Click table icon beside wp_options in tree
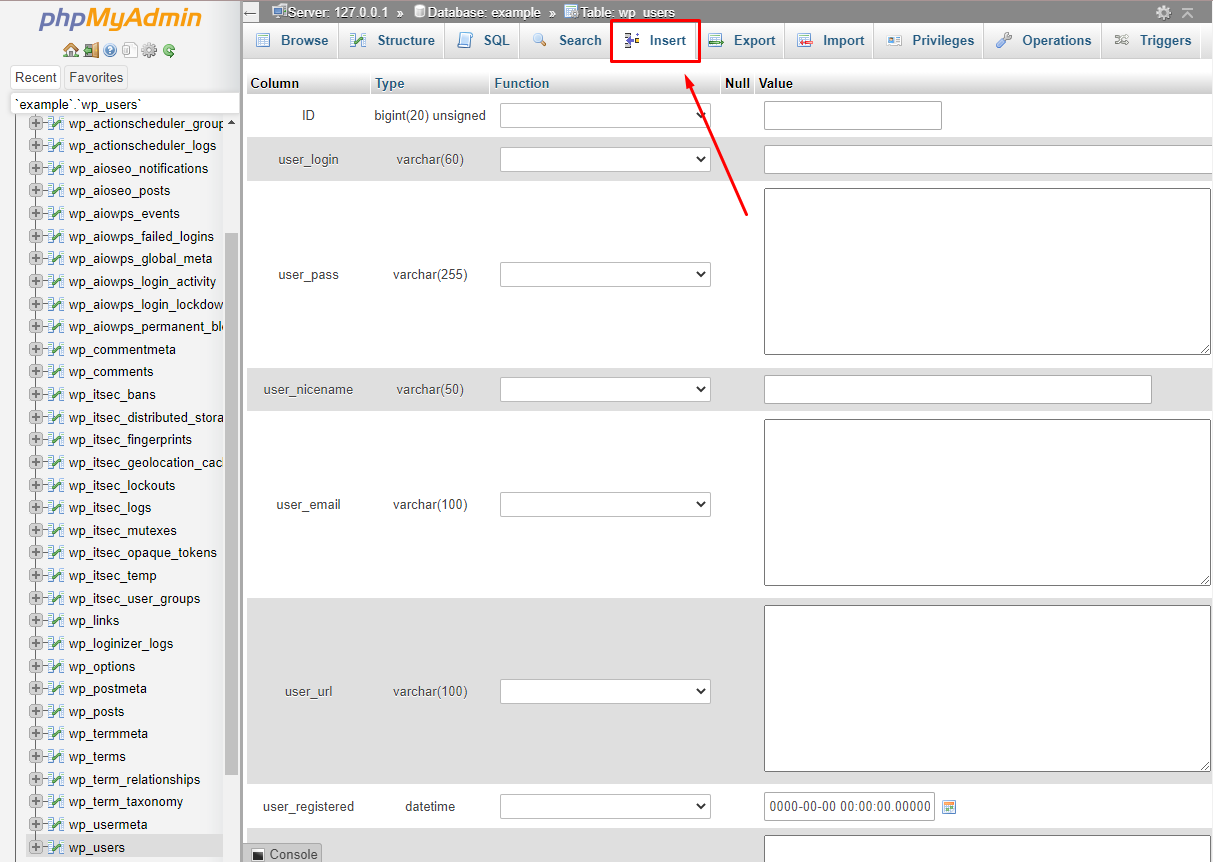The width and height of the screenshot is (1213, 862). click(56, 666)
